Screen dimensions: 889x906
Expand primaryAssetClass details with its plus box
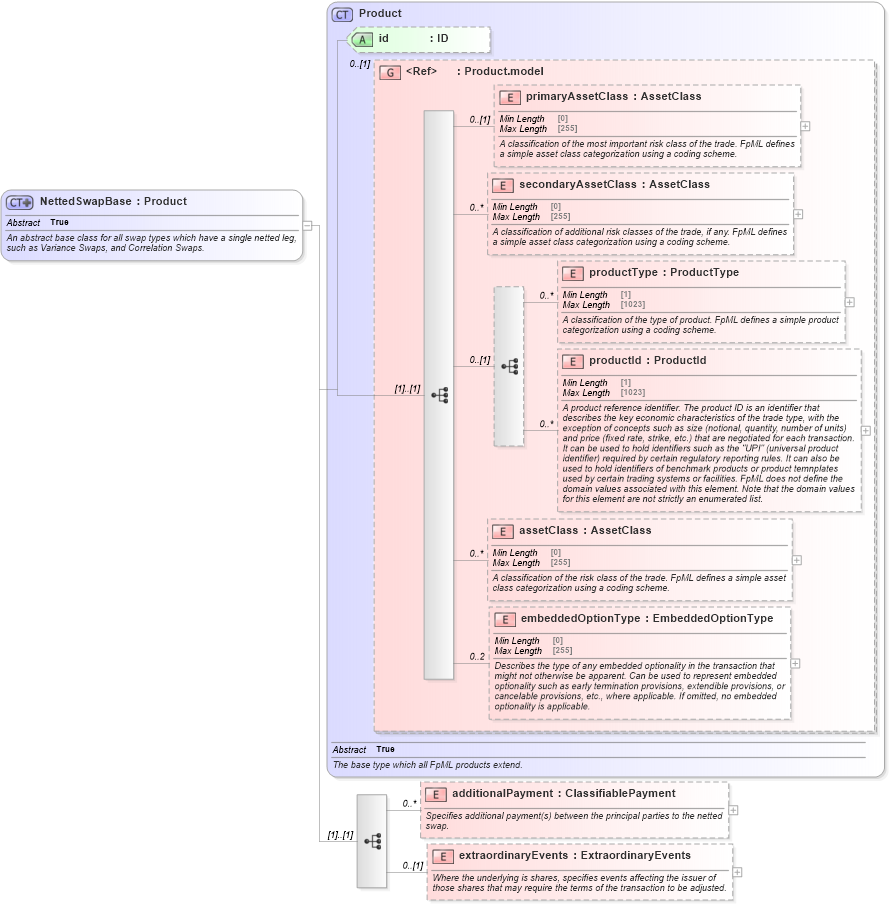pyautogui.click(x=803, y=126)
